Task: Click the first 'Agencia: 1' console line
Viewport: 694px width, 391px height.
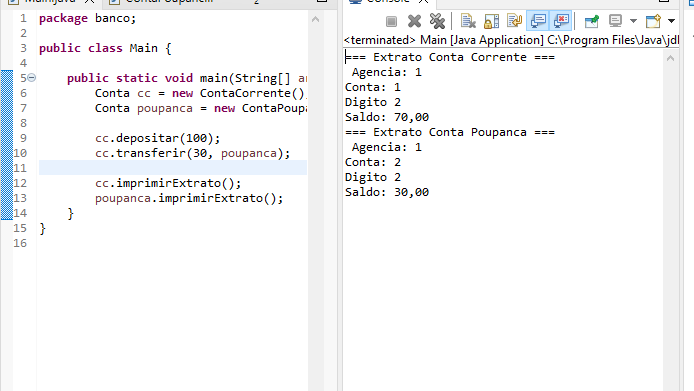Action: click(x=387, y=72)
